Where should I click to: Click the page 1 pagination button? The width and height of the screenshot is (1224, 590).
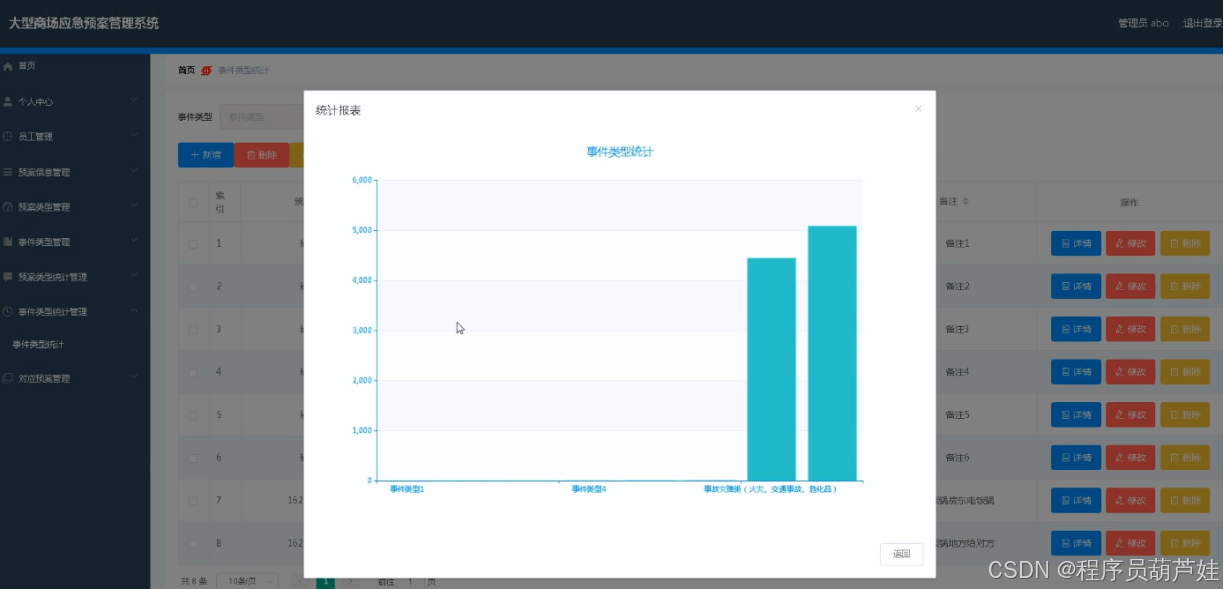(x=325, y=581)
